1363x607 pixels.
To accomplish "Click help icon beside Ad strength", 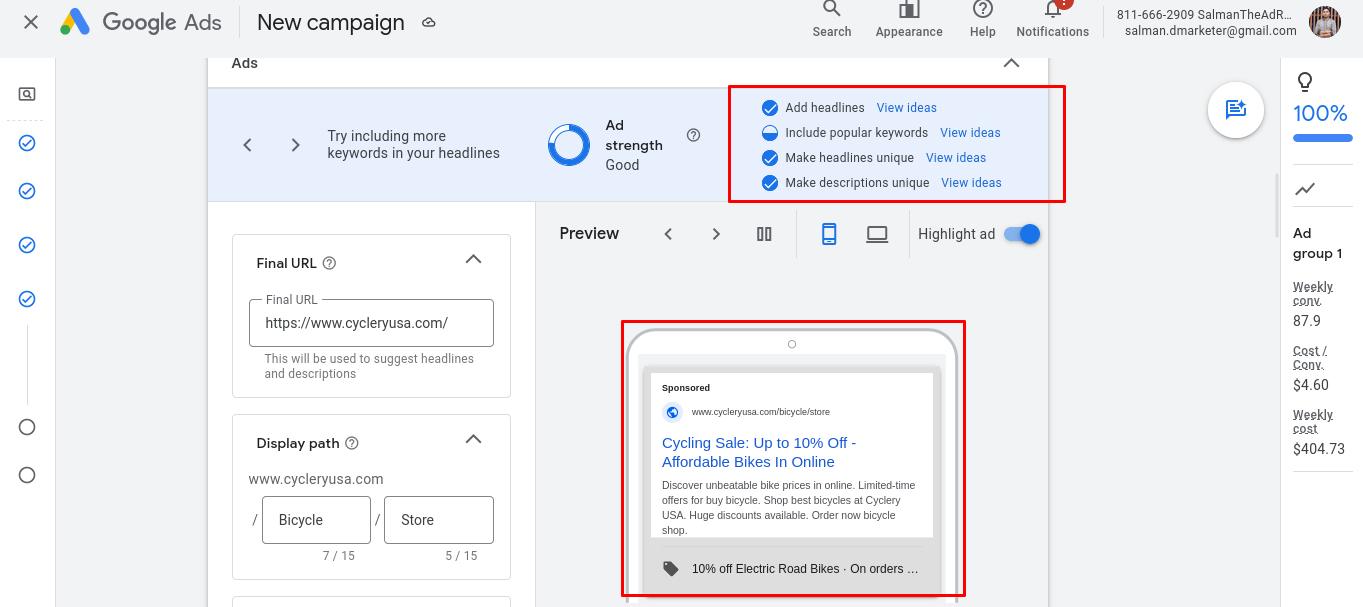I will tap(693, 135).
